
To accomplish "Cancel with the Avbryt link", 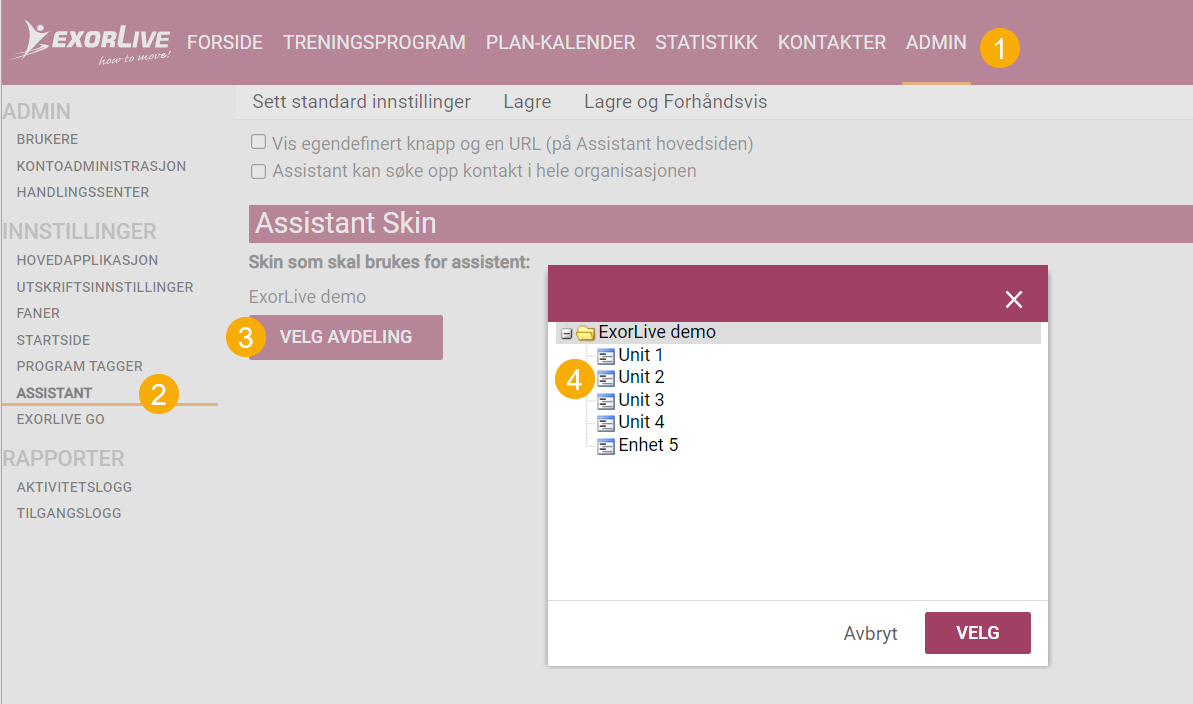I will tap(870, 633).
